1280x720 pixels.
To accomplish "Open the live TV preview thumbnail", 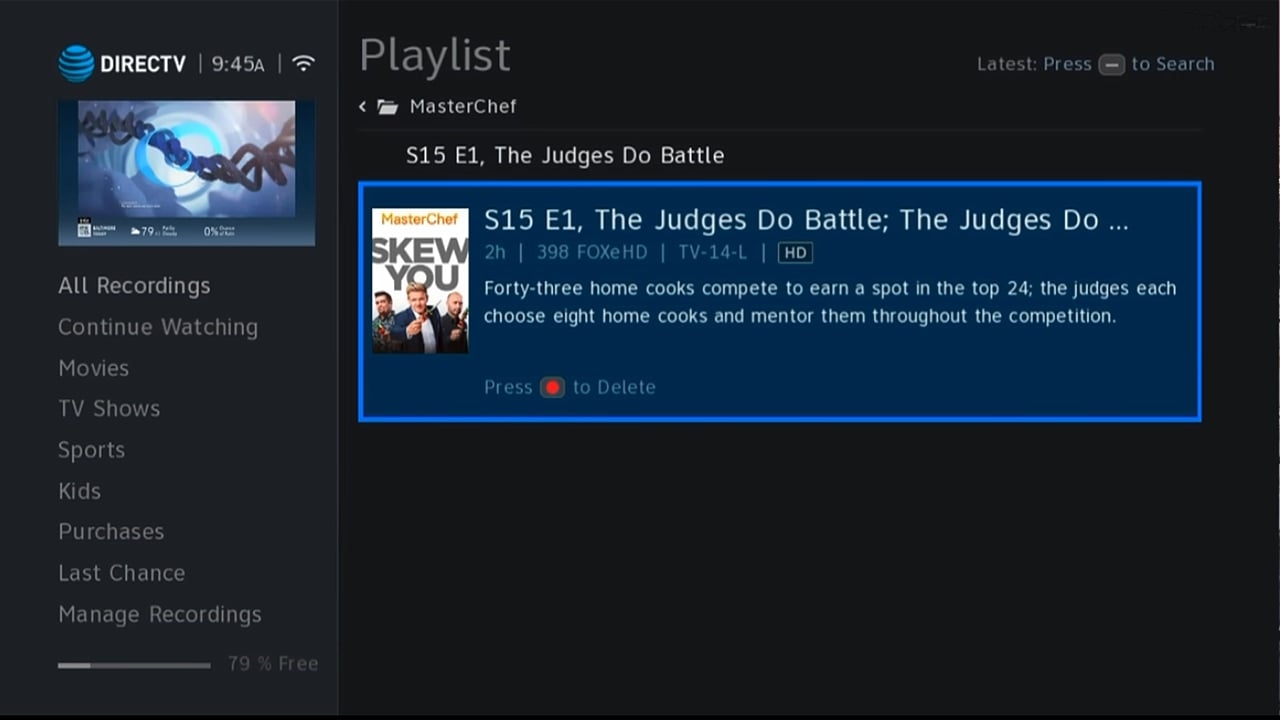I will pyautogui.click(x=186, y=172).
